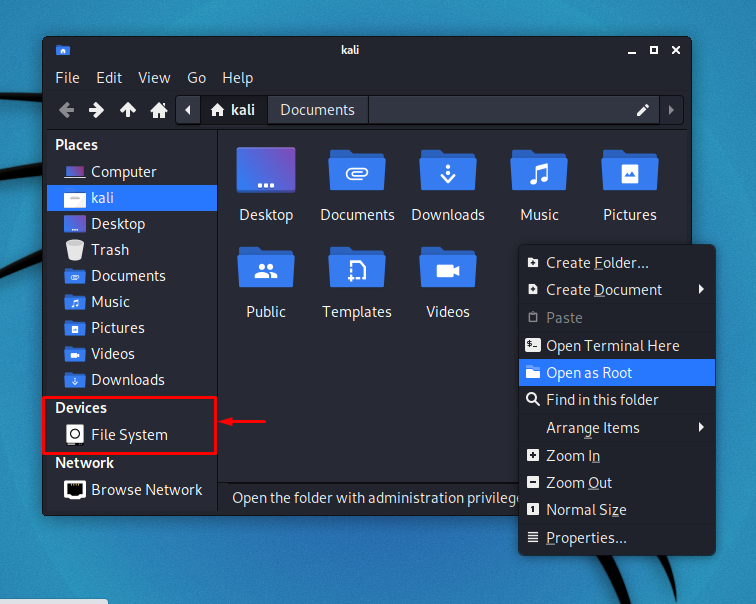Screen dimensions: 756x604
Task: Select File System under Devices
Action: click(x=129, y=435)
